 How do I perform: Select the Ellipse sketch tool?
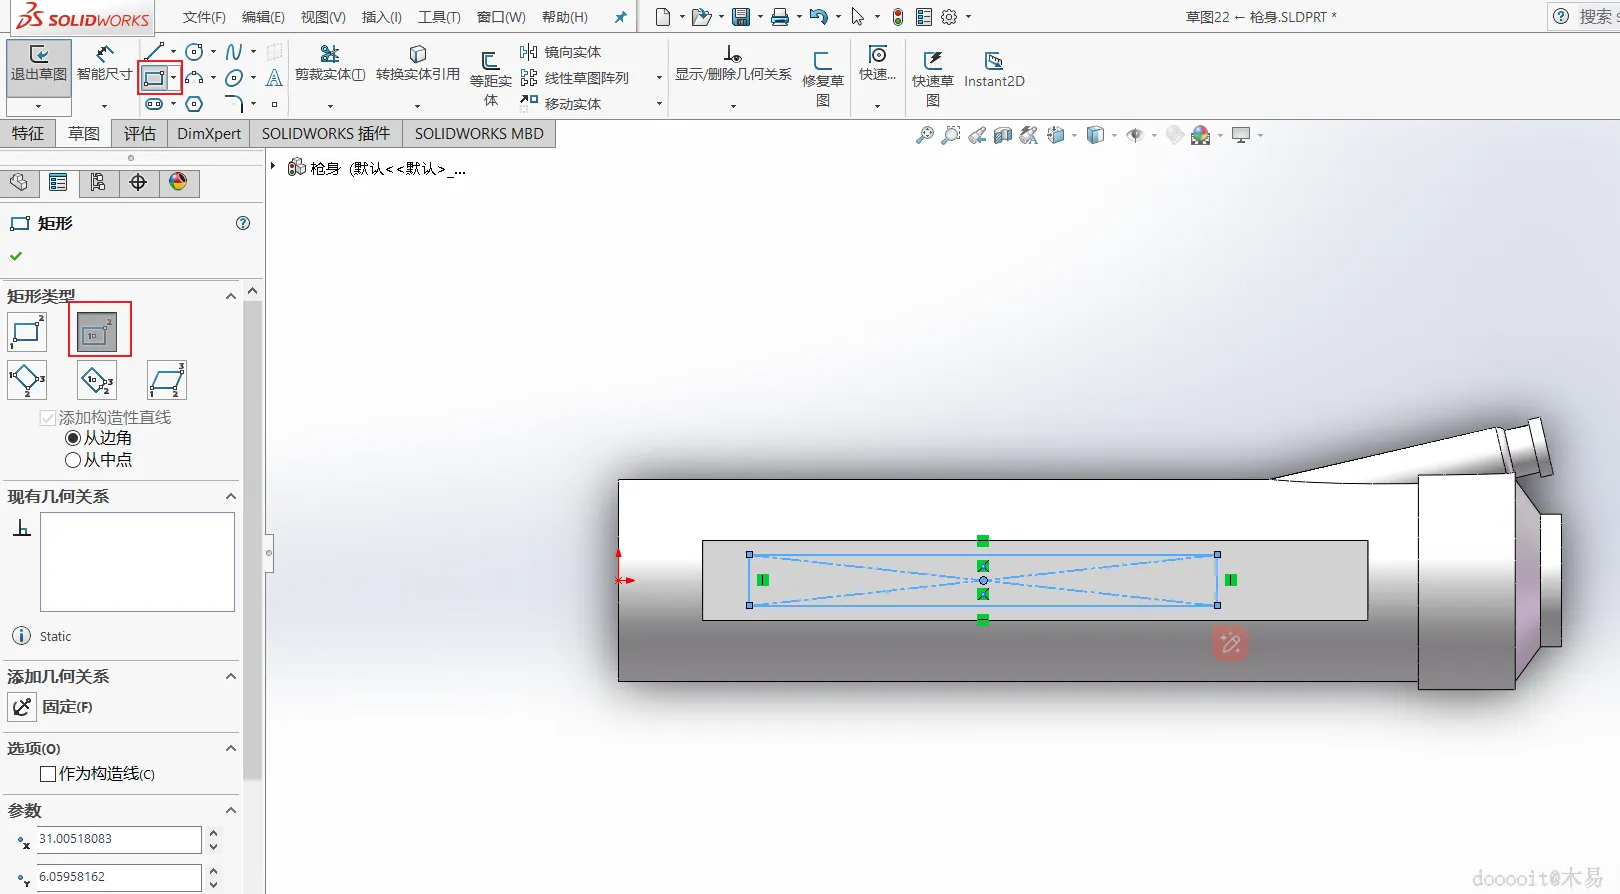pos(234,78)
